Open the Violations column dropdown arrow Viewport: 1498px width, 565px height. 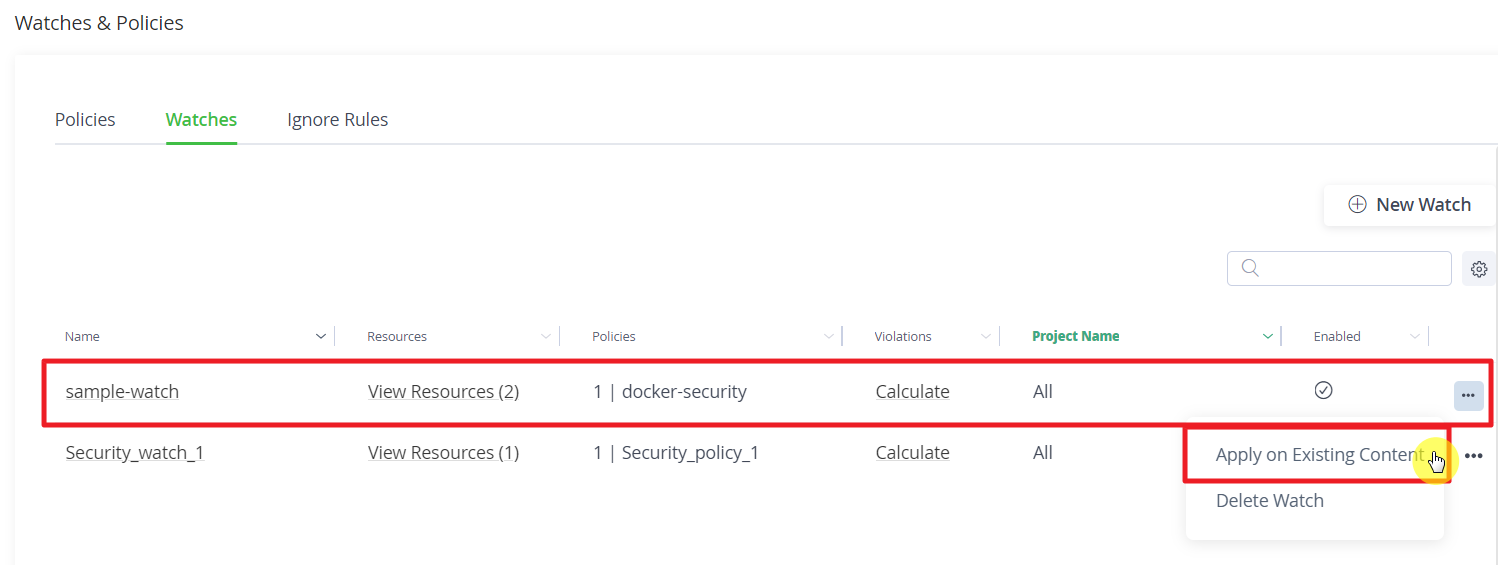pos(986,336)
